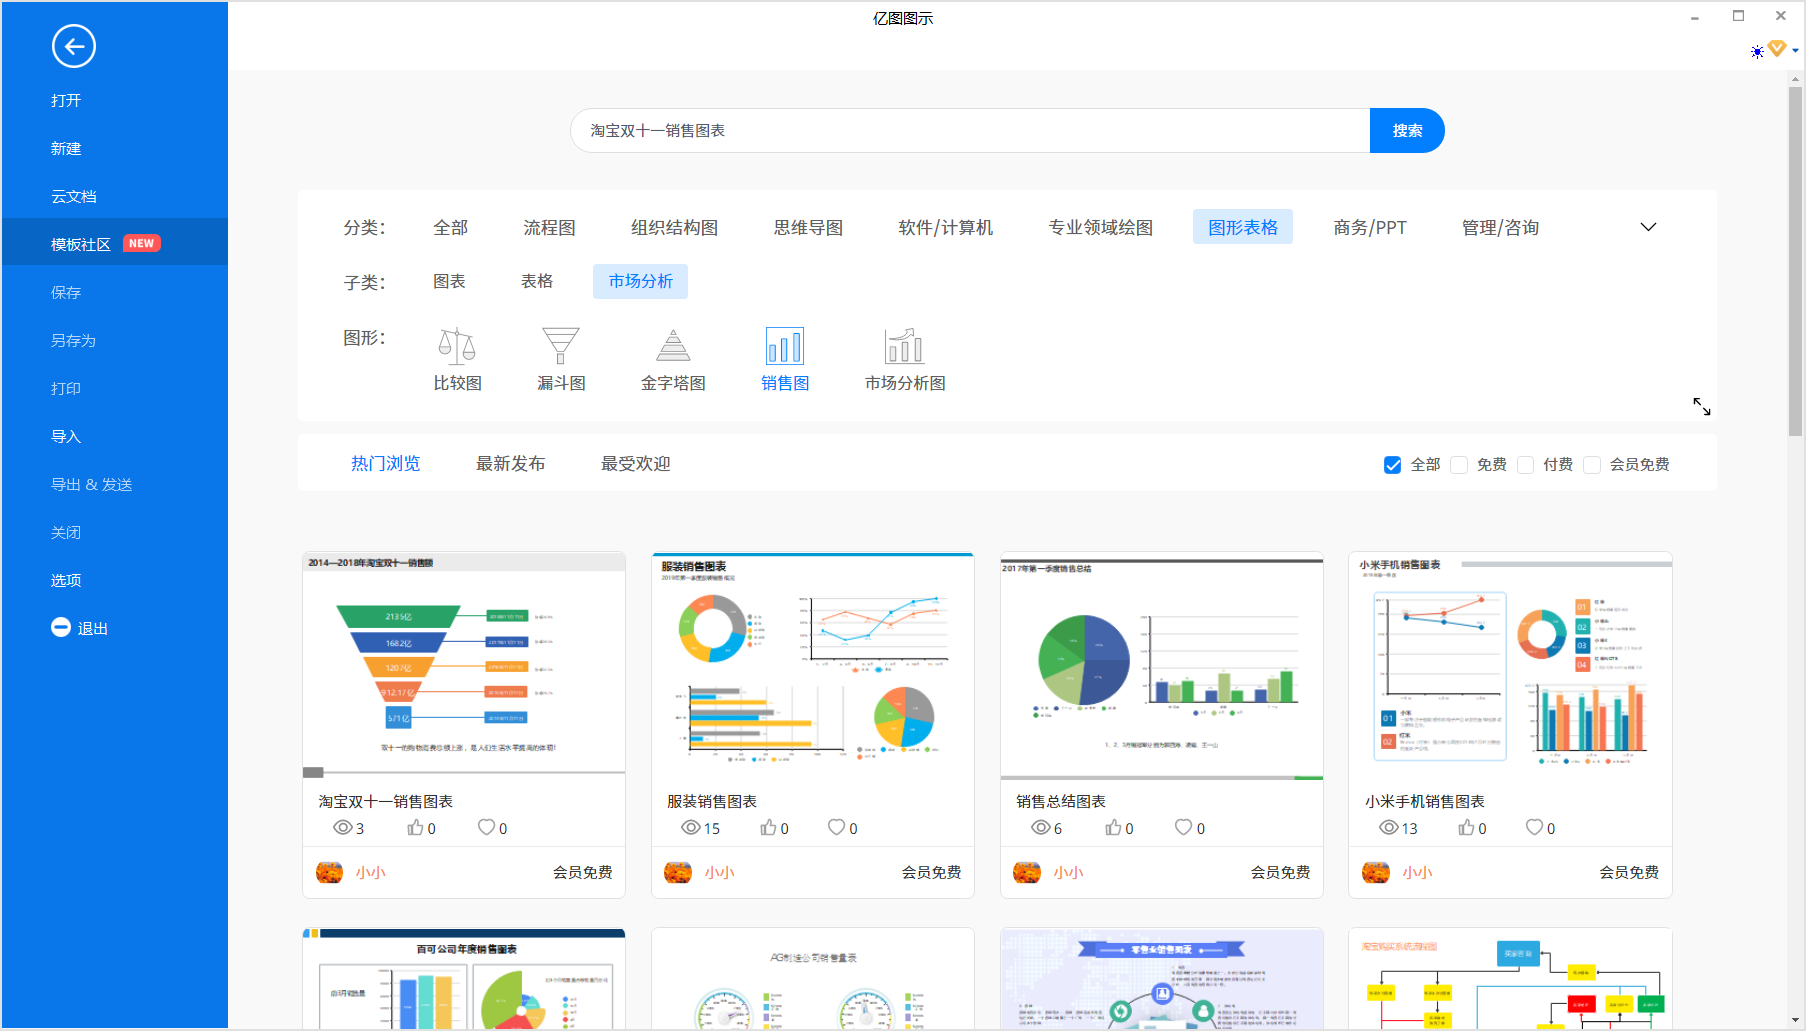Select category 思维导图
The image size is (1806, 1031).
(x=808, y=227)
